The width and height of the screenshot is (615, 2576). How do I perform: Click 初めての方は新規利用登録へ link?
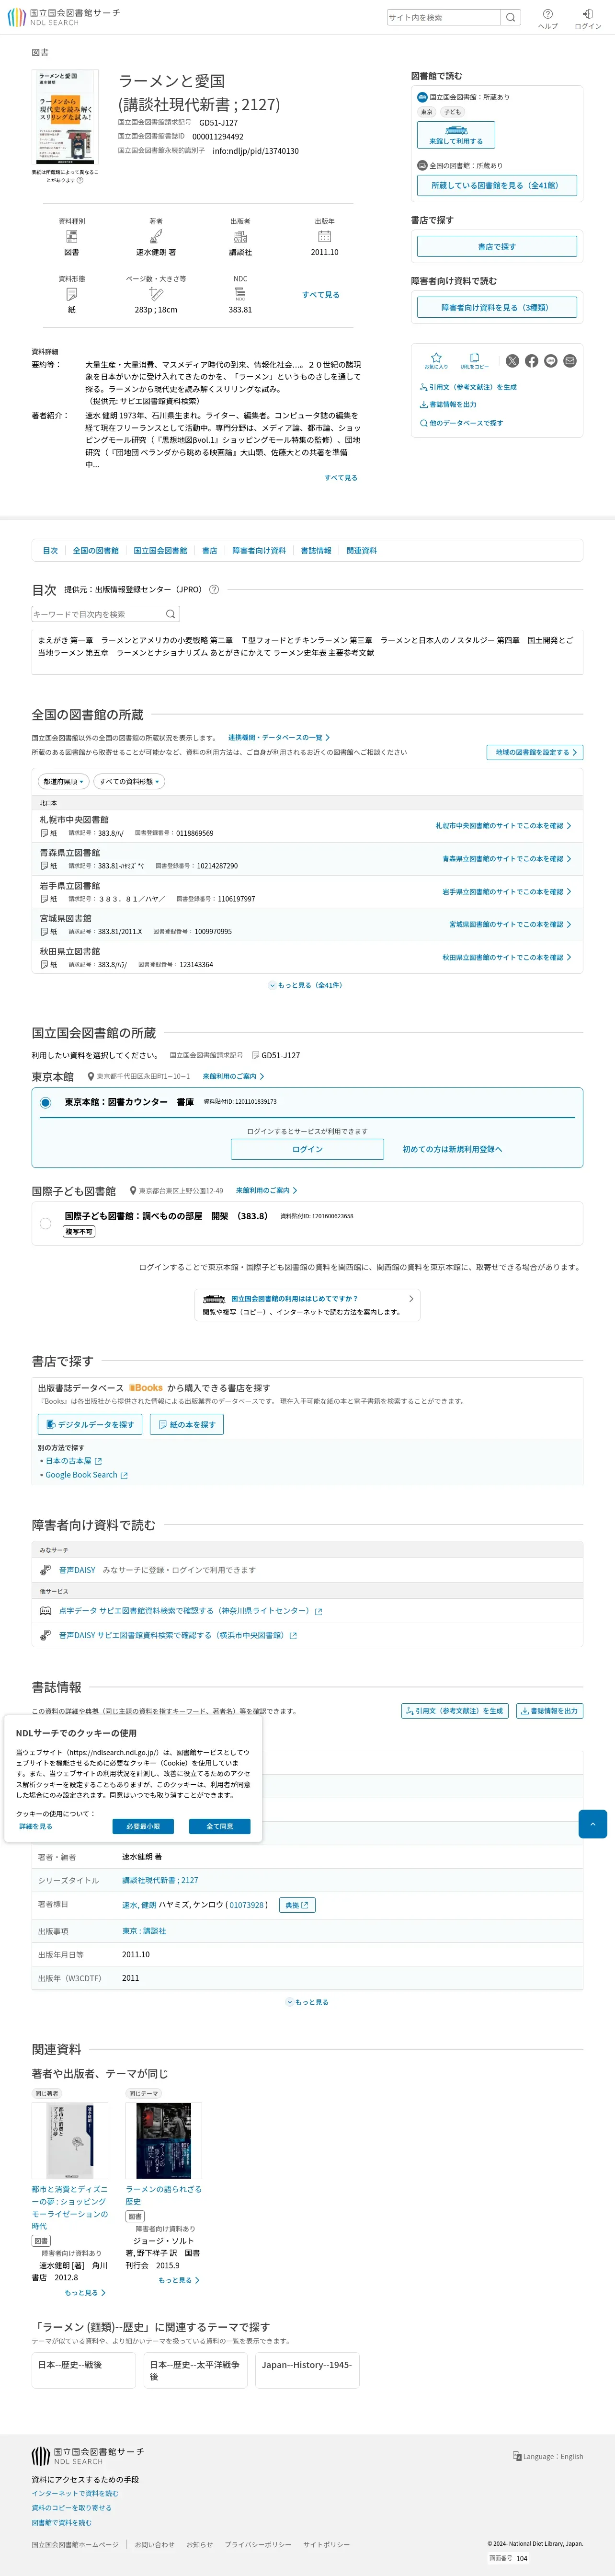click(x=452, y=1149)
